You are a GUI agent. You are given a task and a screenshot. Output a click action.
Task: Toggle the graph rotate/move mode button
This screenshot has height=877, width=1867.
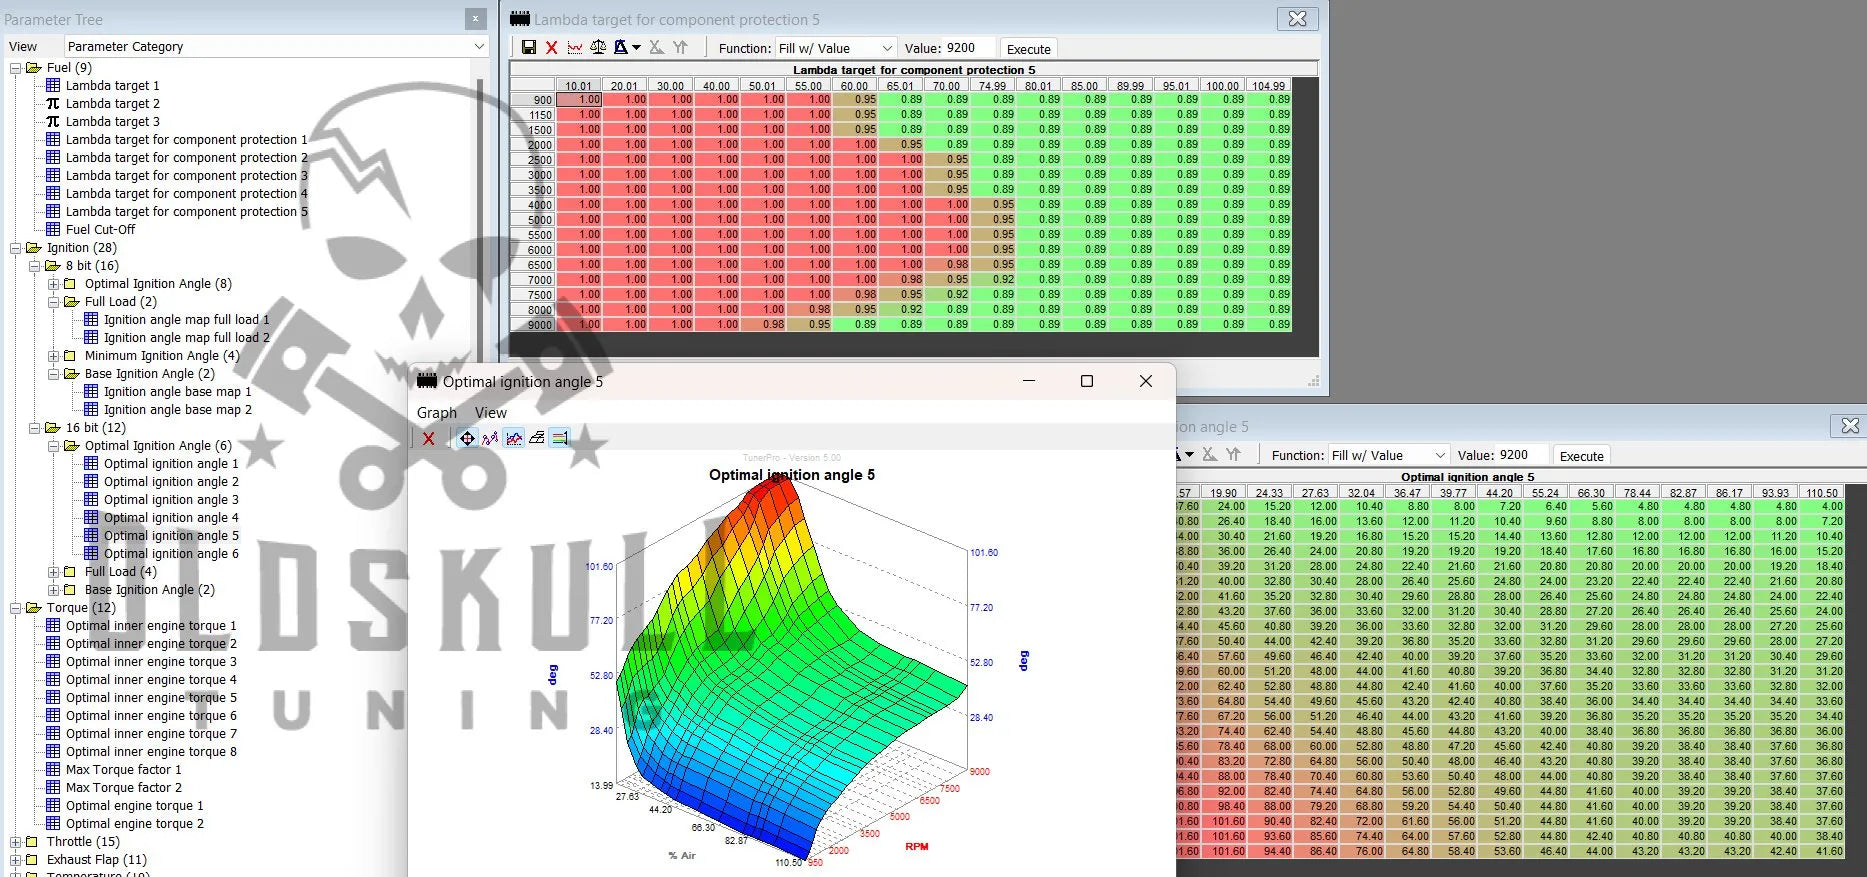click(x=467, y=438)
